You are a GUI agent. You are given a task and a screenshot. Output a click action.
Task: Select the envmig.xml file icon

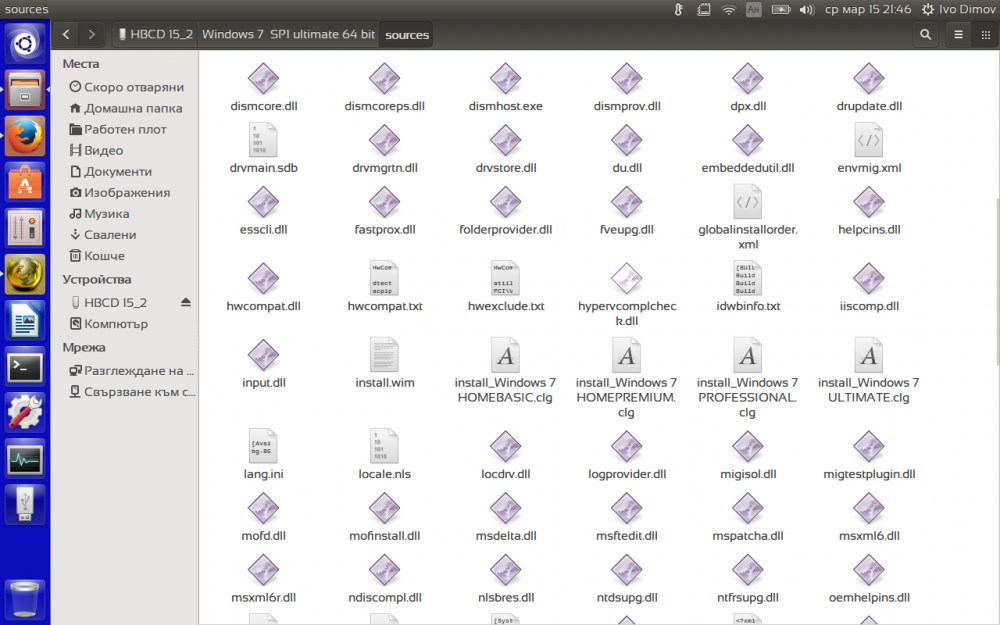(x=869, y=140)
